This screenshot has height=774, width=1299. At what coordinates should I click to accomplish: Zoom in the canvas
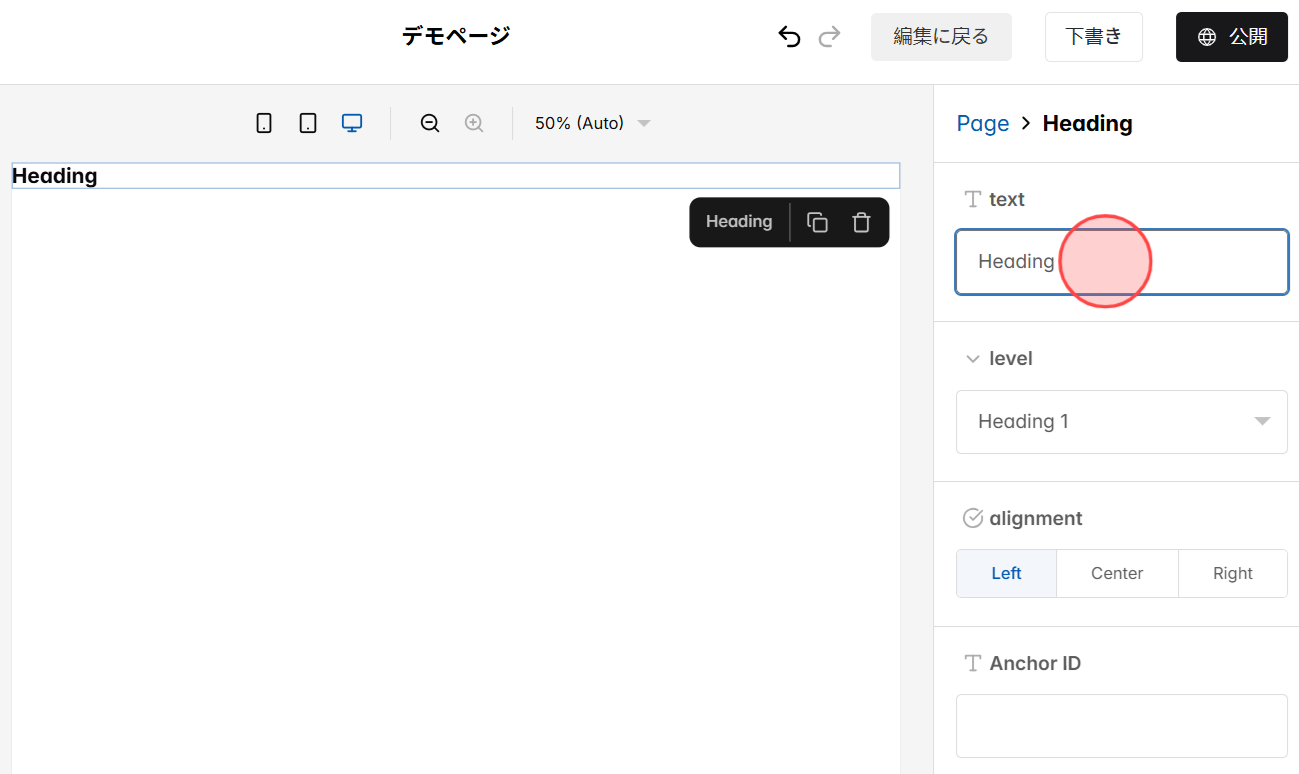tap(473, 123)
